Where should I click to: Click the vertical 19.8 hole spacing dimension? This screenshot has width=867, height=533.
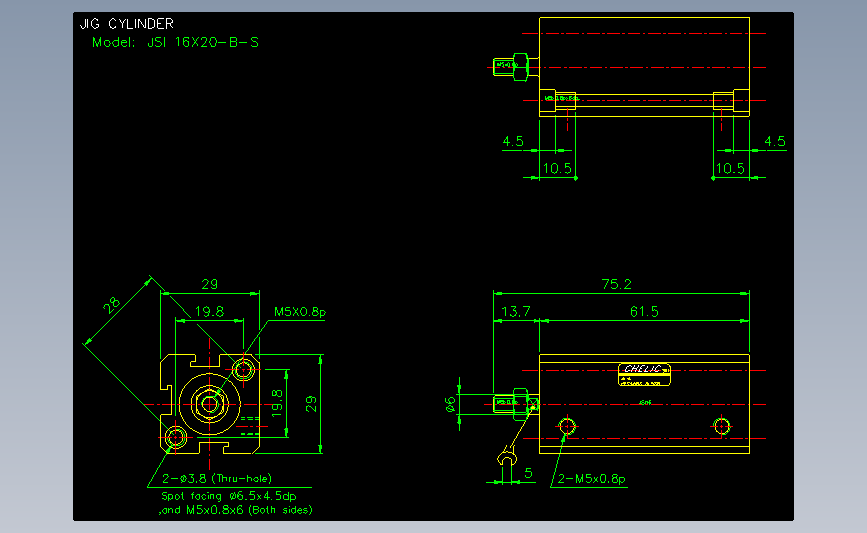click(277, 403)
